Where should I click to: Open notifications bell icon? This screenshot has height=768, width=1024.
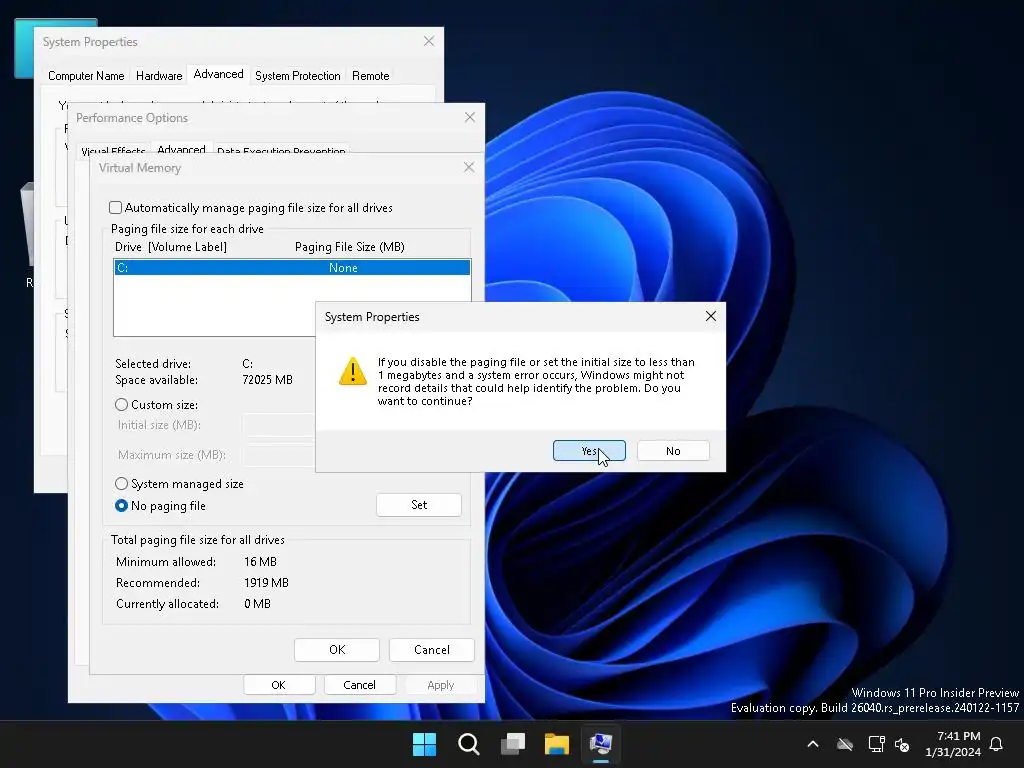pyautogui.click(x=997, y=744)
